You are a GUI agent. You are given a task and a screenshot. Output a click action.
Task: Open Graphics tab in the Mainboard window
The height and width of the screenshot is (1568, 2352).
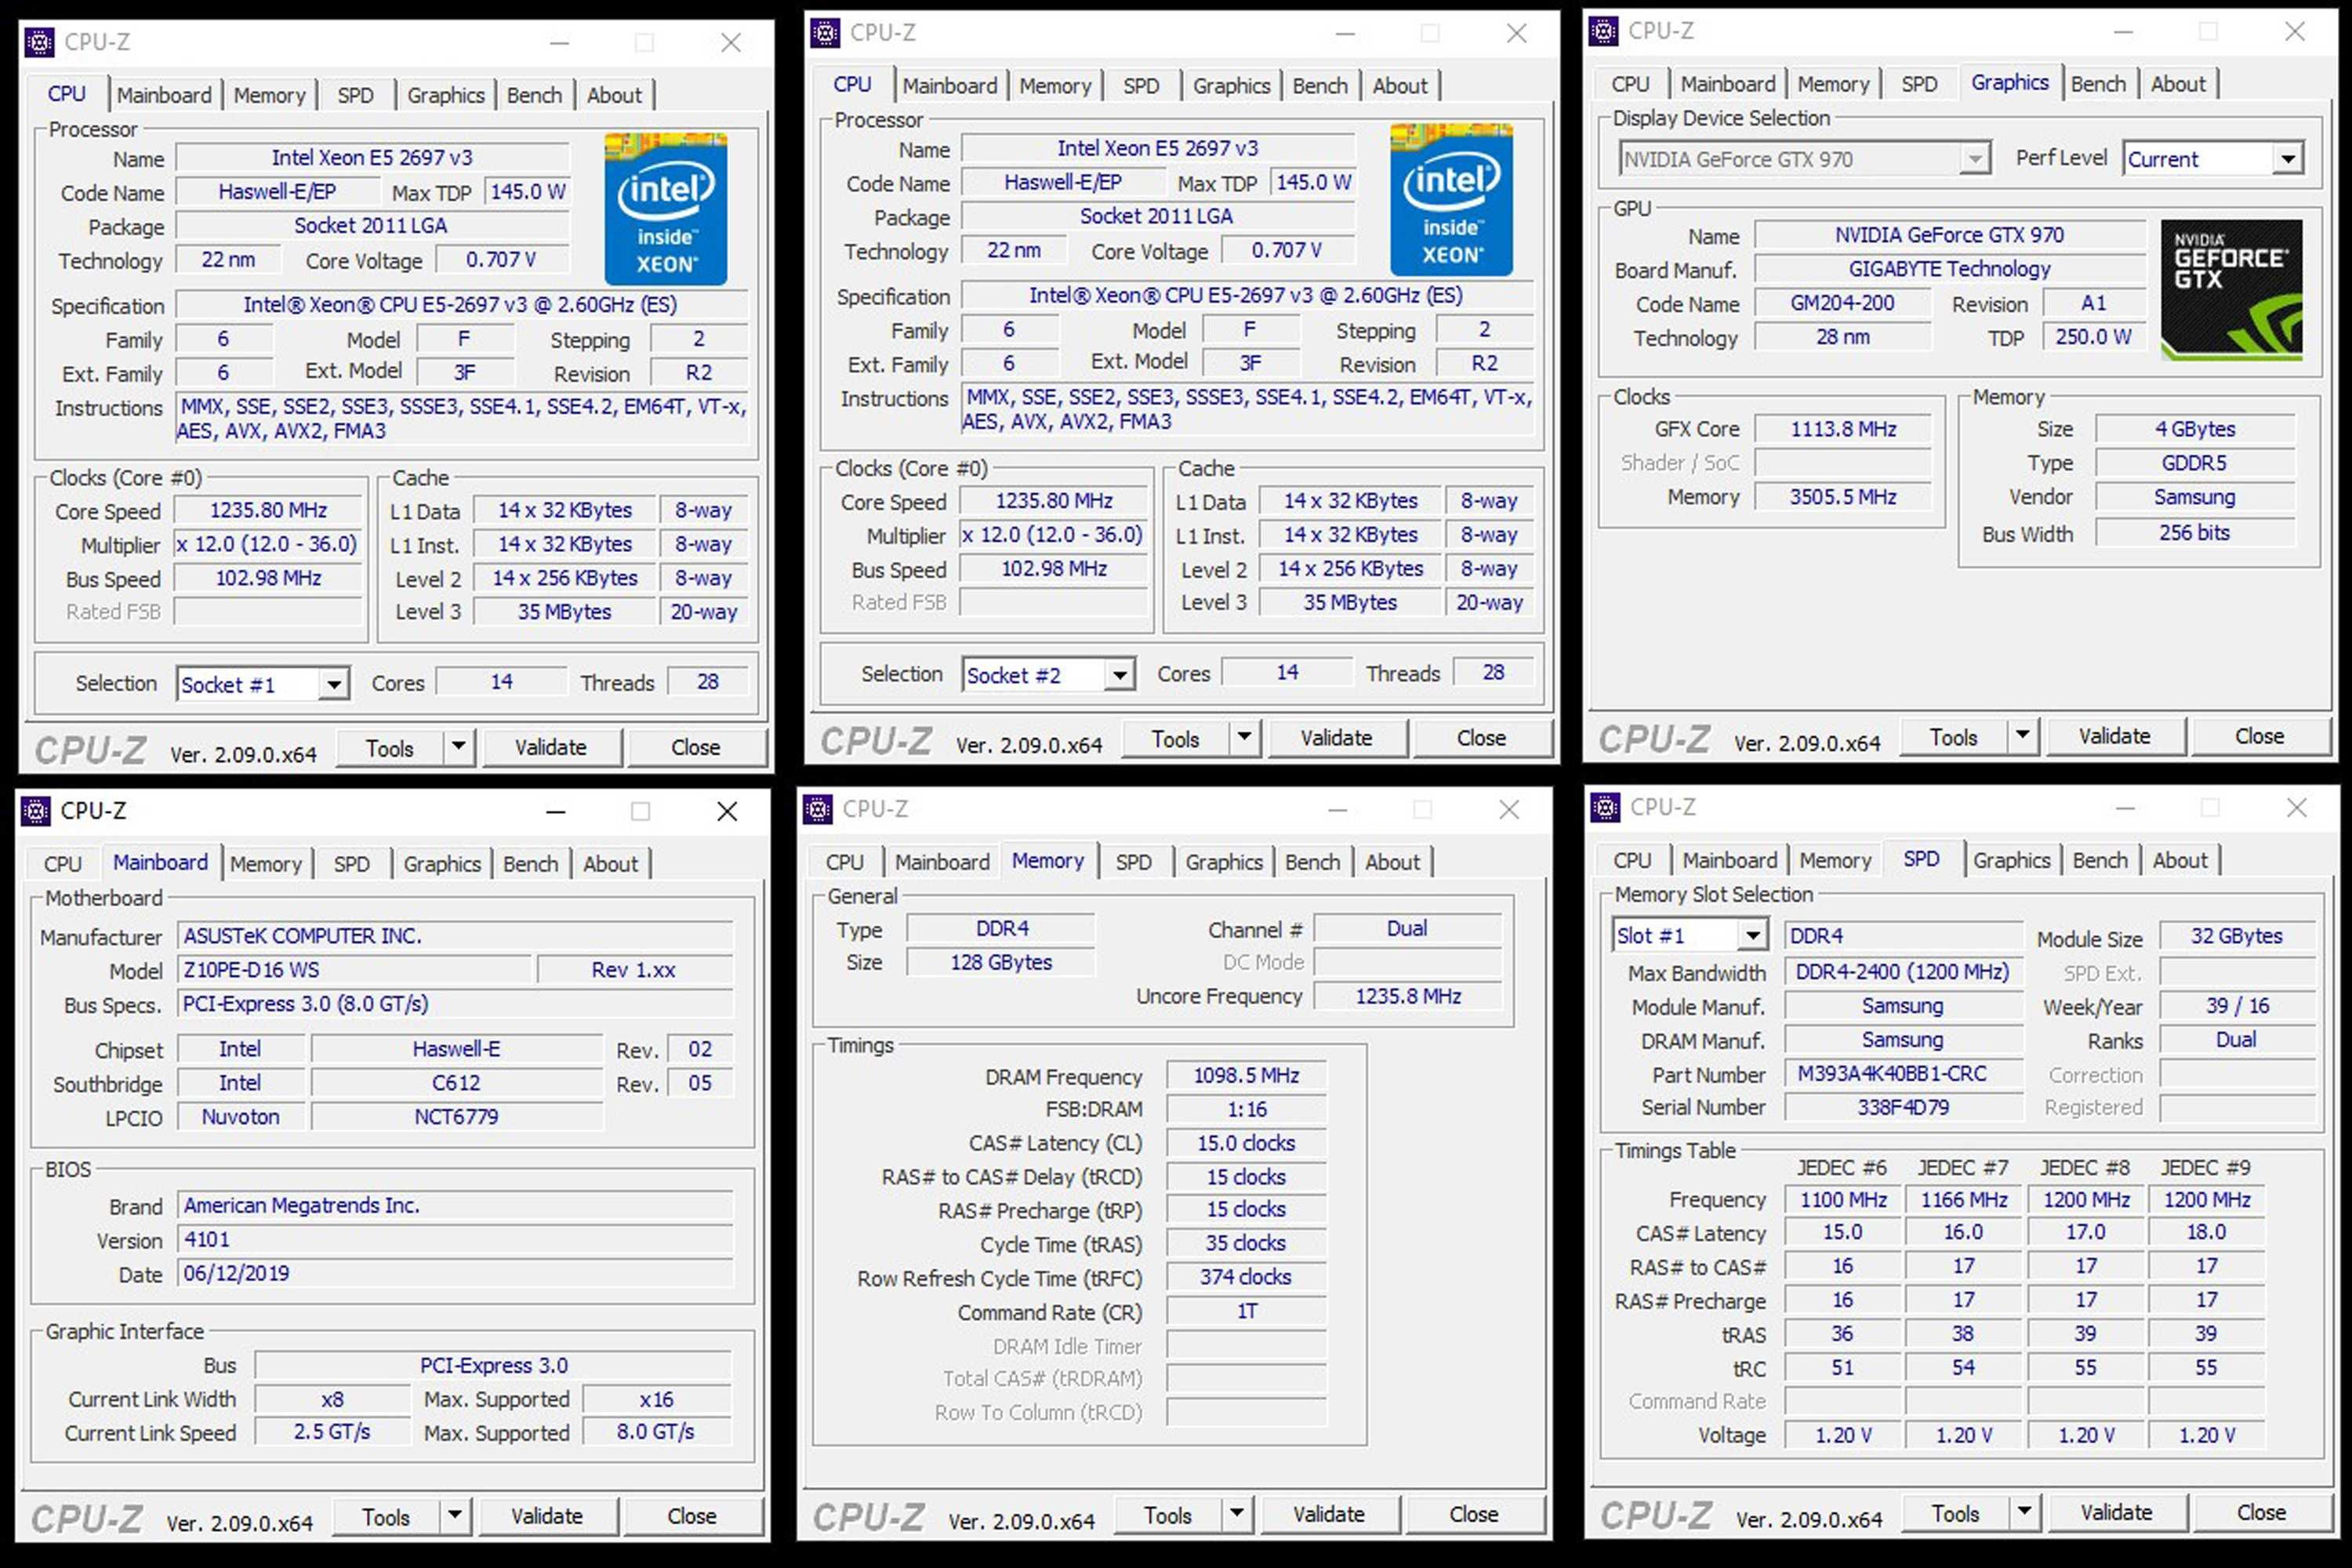pyautogui.click(x=442, y=864)
